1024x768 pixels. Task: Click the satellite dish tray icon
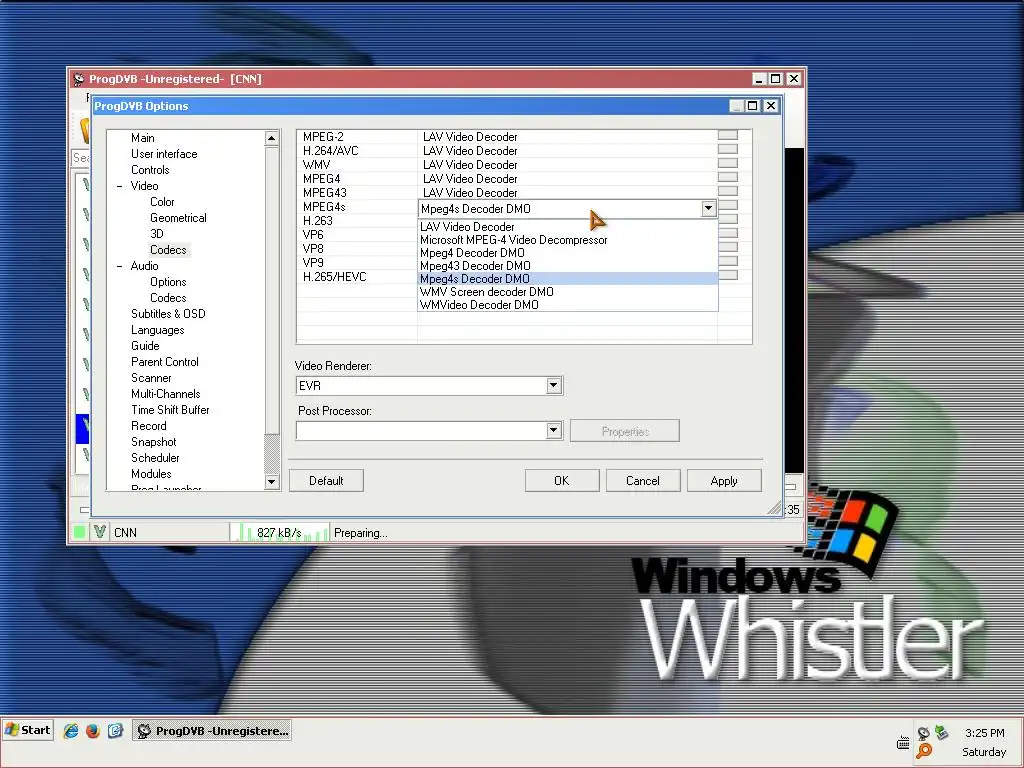[x=923, y=733]
